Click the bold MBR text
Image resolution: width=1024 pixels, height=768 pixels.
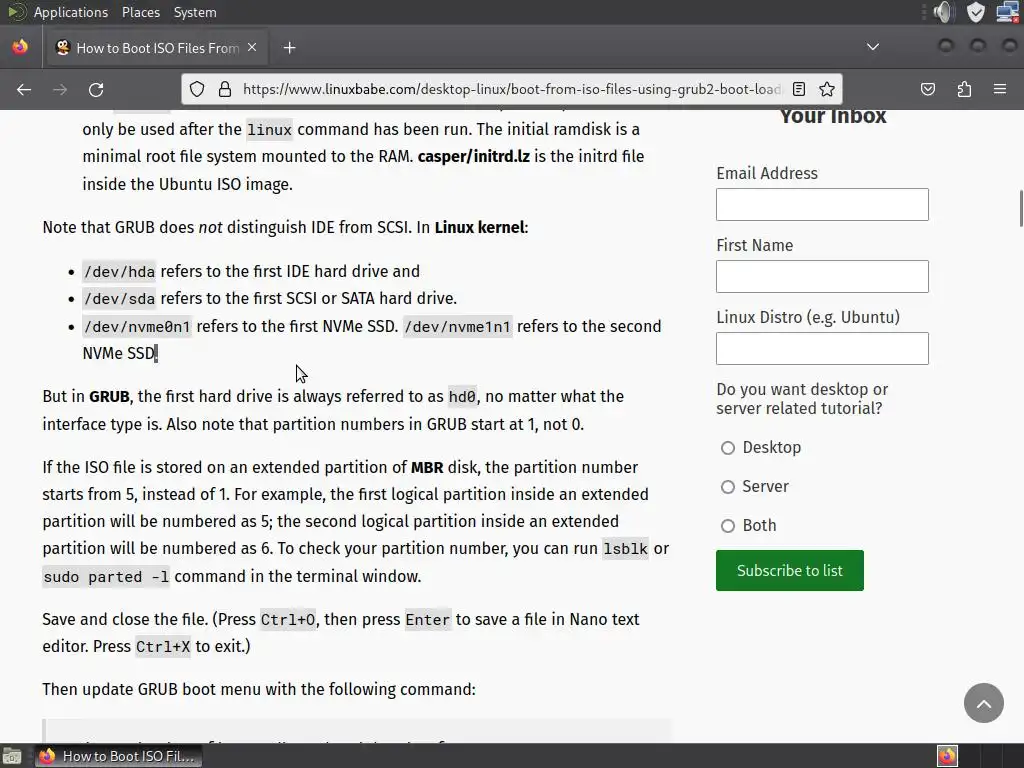click(x=427, y=468)
